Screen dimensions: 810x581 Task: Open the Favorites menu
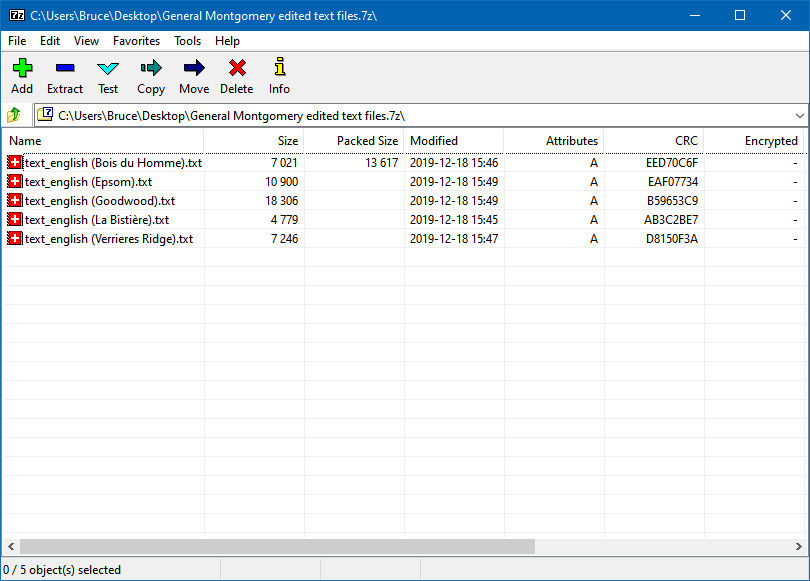[x=136, y=41]
